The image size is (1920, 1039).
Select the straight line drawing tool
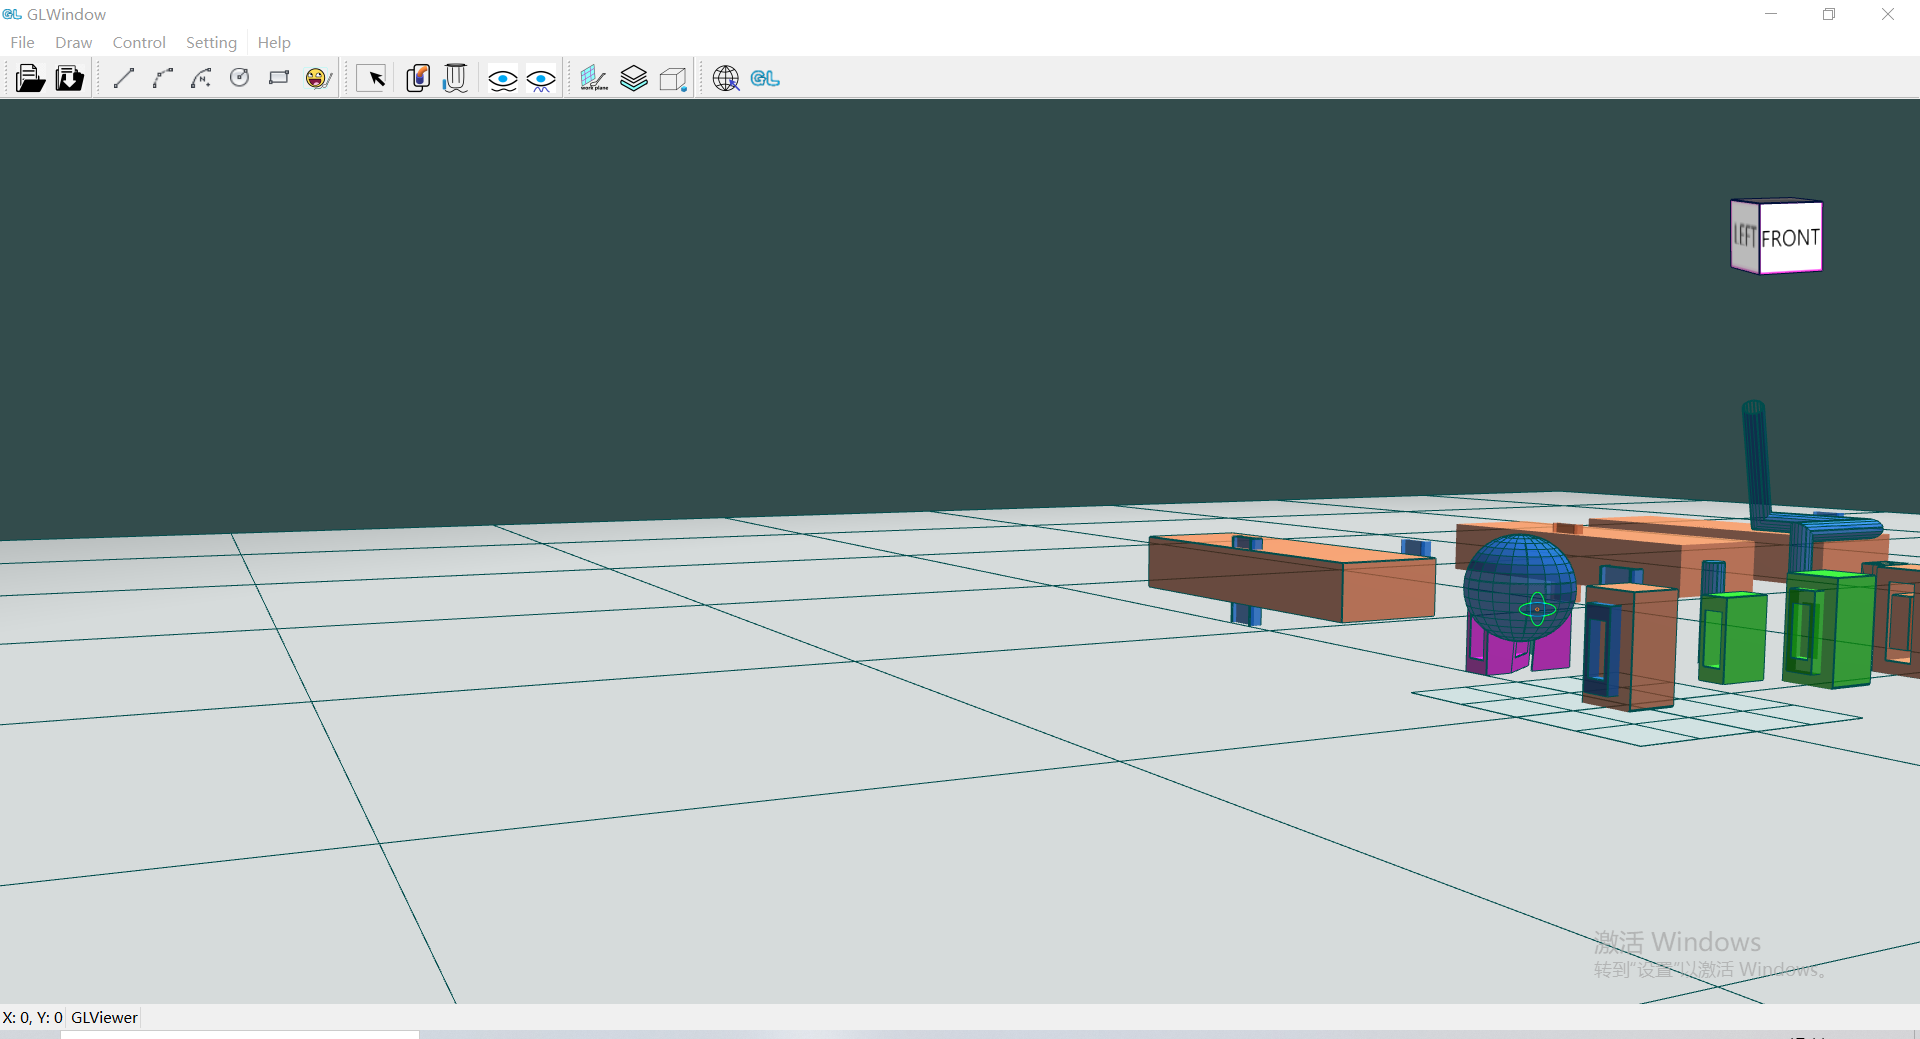124,78
